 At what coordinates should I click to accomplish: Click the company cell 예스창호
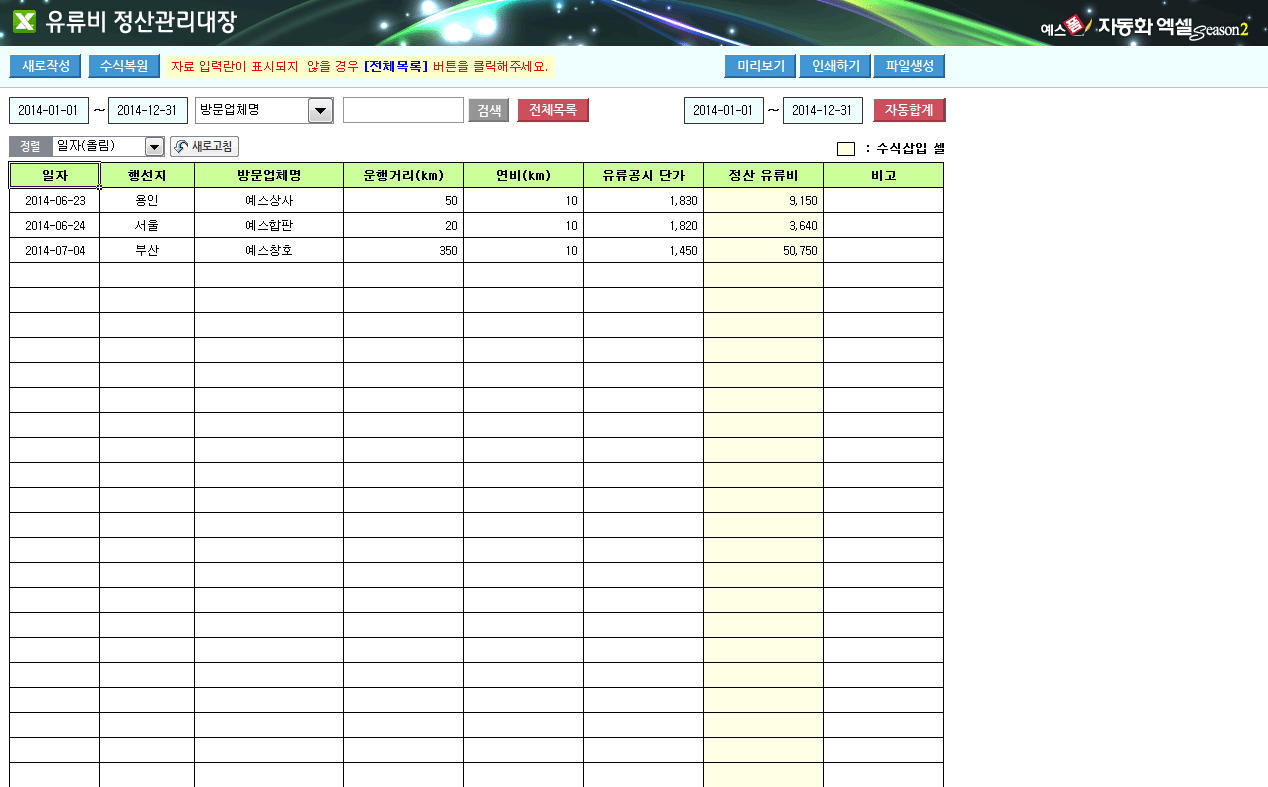(269, 250)
